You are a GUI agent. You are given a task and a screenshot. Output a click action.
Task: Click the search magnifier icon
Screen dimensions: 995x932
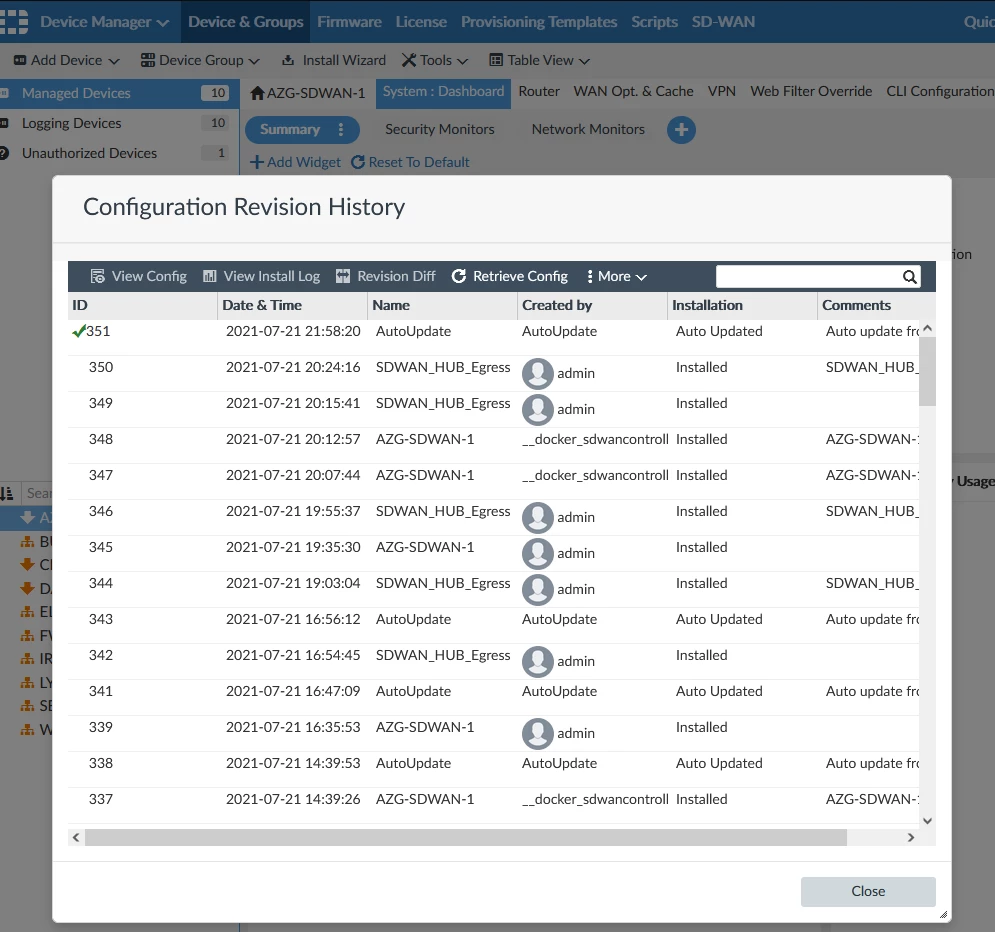click(909, 277)
